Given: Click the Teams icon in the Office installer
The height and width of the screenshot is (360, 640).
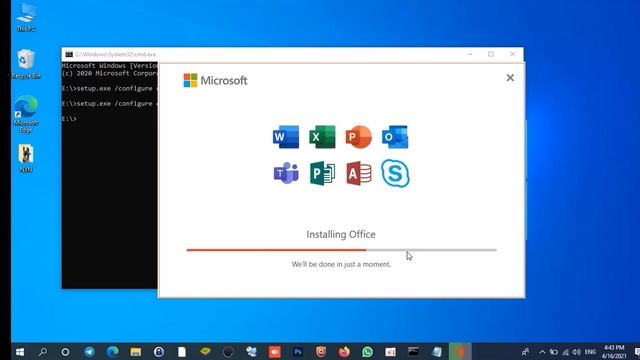Looking at the screenshot, I should [x=286, y=173].
